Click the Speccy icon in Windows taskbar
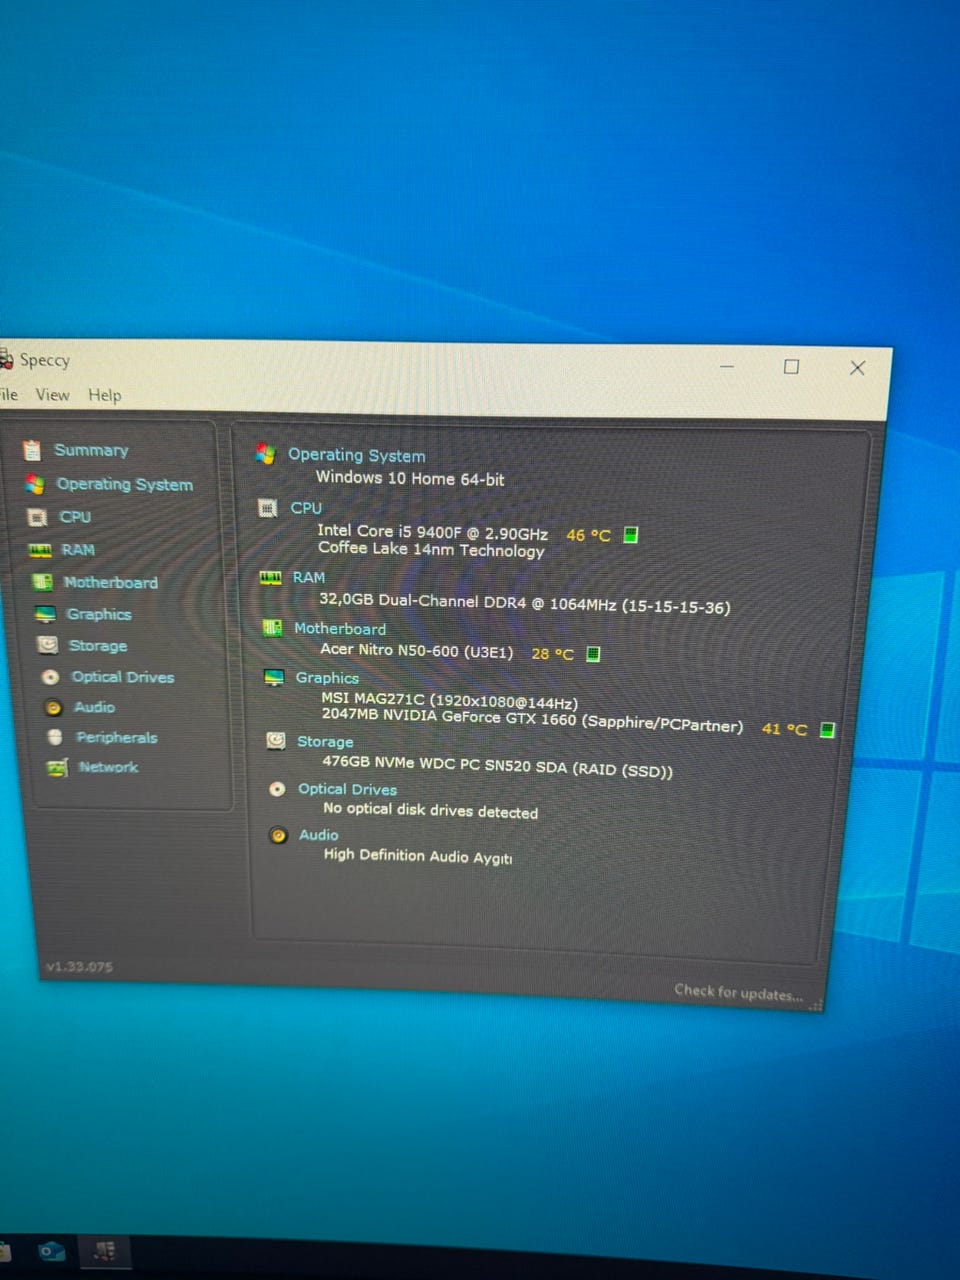This screenshot has height=1280, width=960. [x=104, y=1252]
